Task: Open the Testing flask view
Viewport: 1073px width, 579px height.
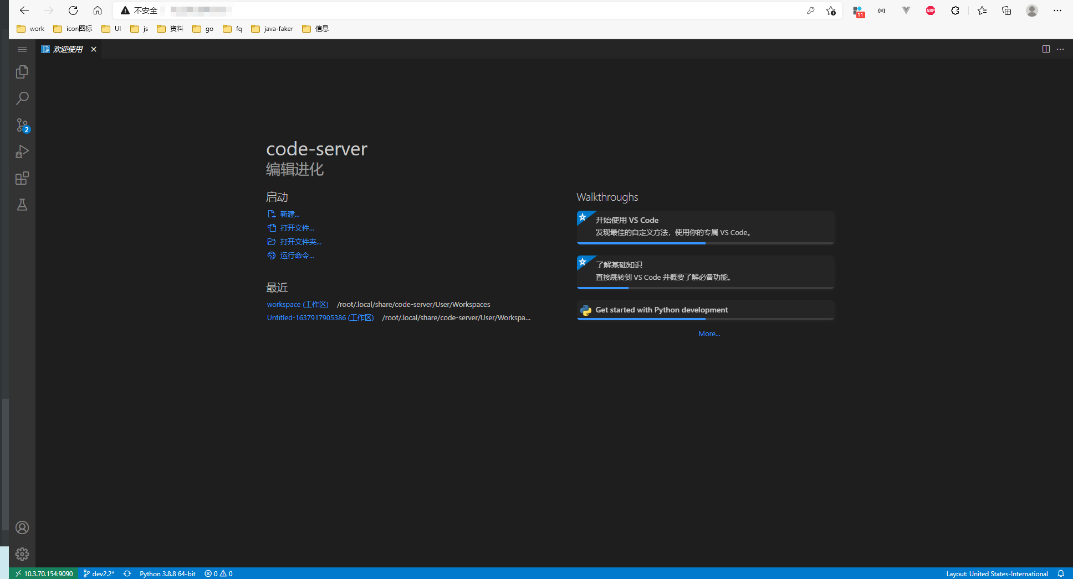Action: coord(22,205)
